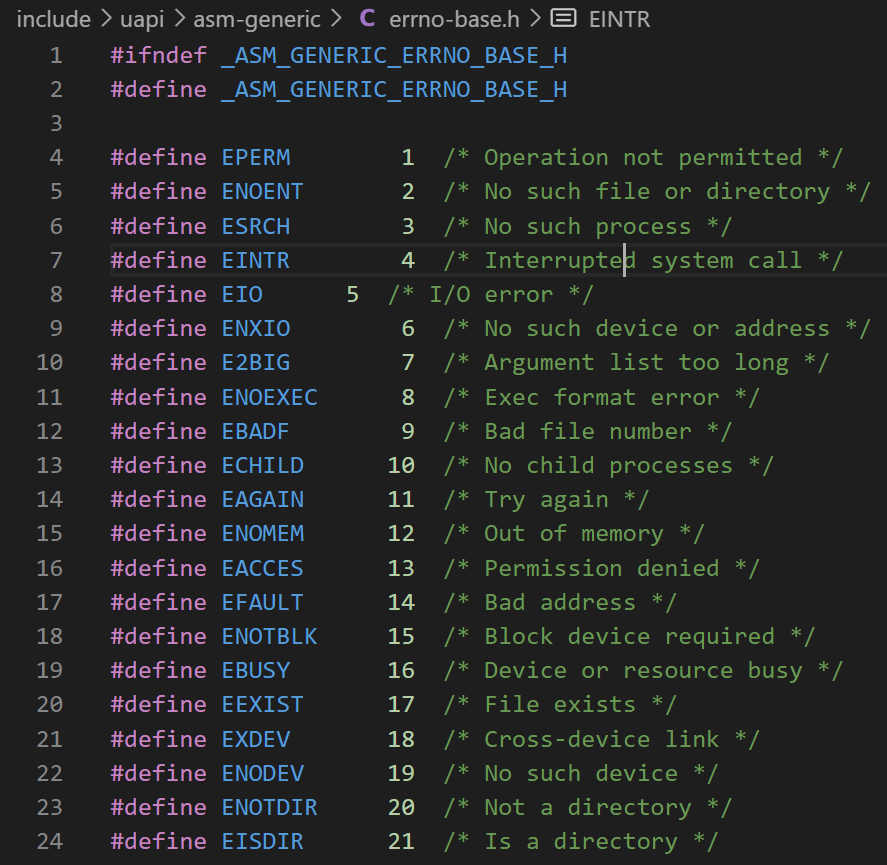Select the EISDIR macro on line 24
The image size is (887, 865).
pyautogui.click(x=262, y=841)
